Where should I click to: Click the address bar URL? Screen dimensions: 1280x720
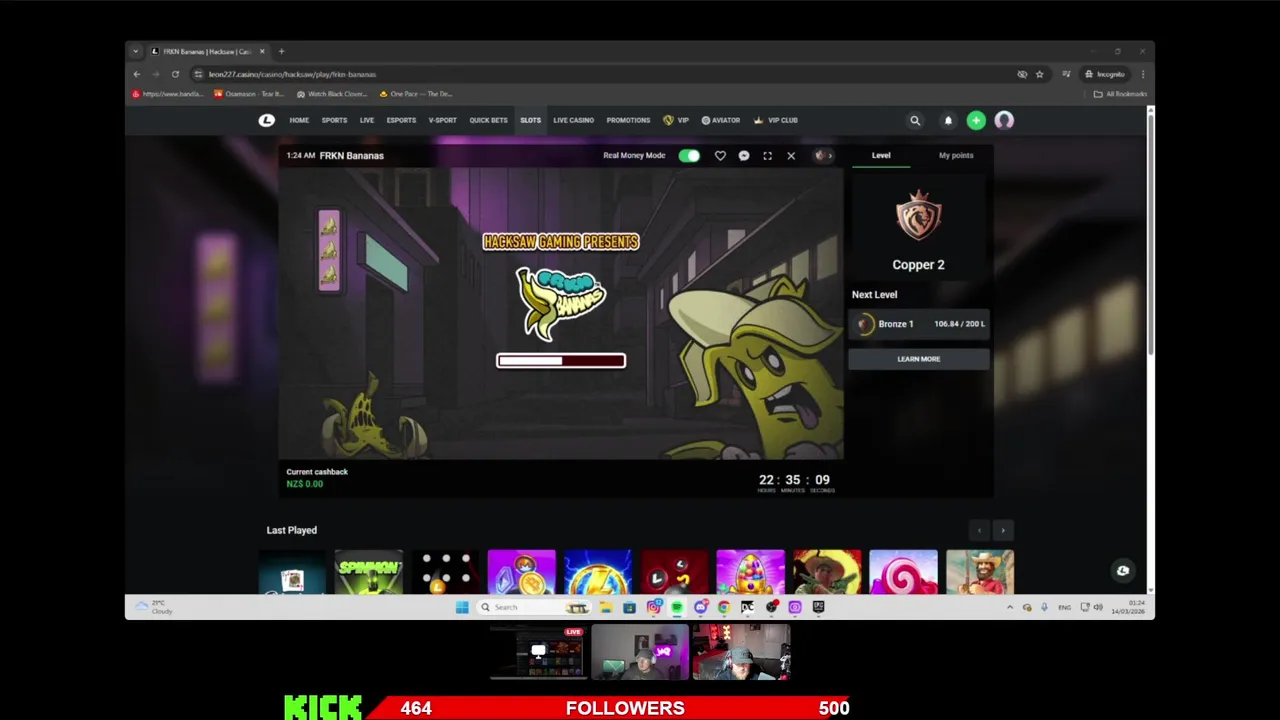tap(292, 74)
